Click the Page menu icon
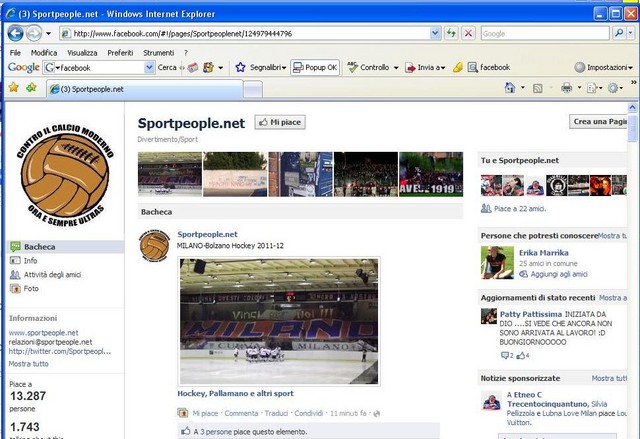This screenshot has width=640, height=439. point(592,88)
